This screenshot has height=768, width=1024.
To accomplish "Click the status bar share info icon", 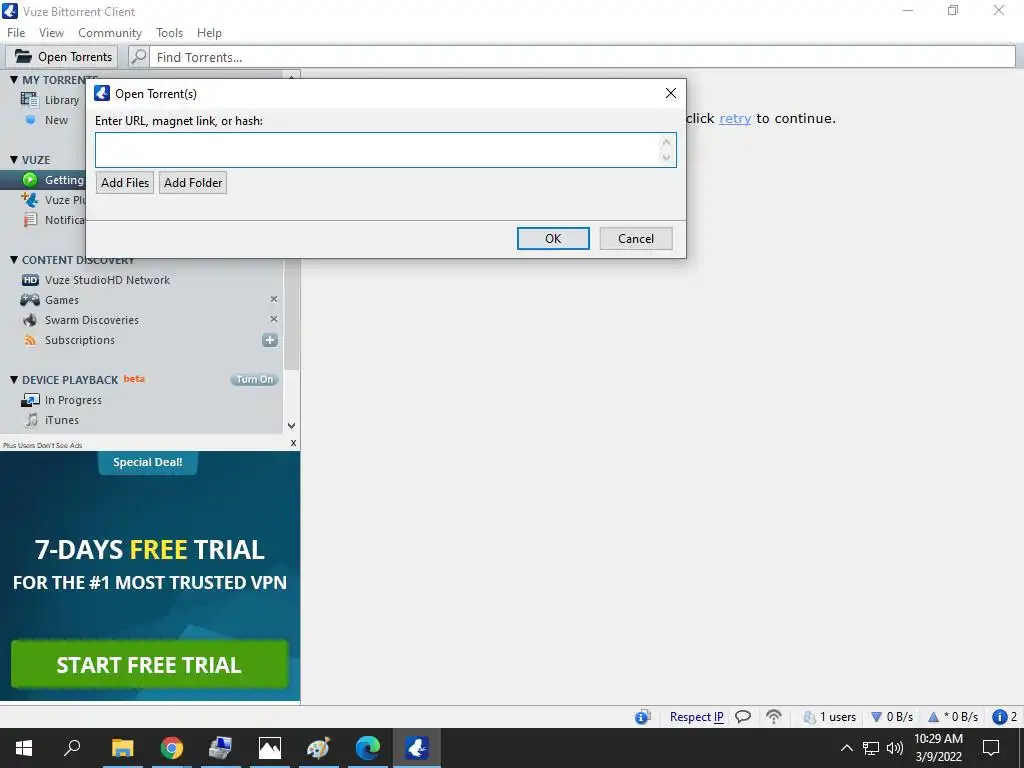I will (643, 717).
